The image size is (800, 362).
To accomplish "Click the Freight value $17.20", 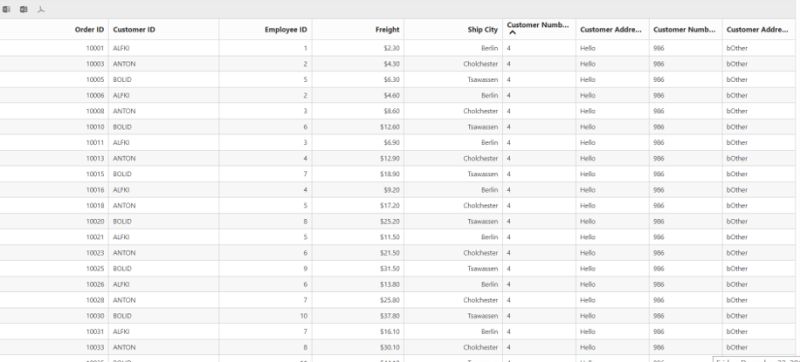I will pyautogui.click(x=390, y=205).
